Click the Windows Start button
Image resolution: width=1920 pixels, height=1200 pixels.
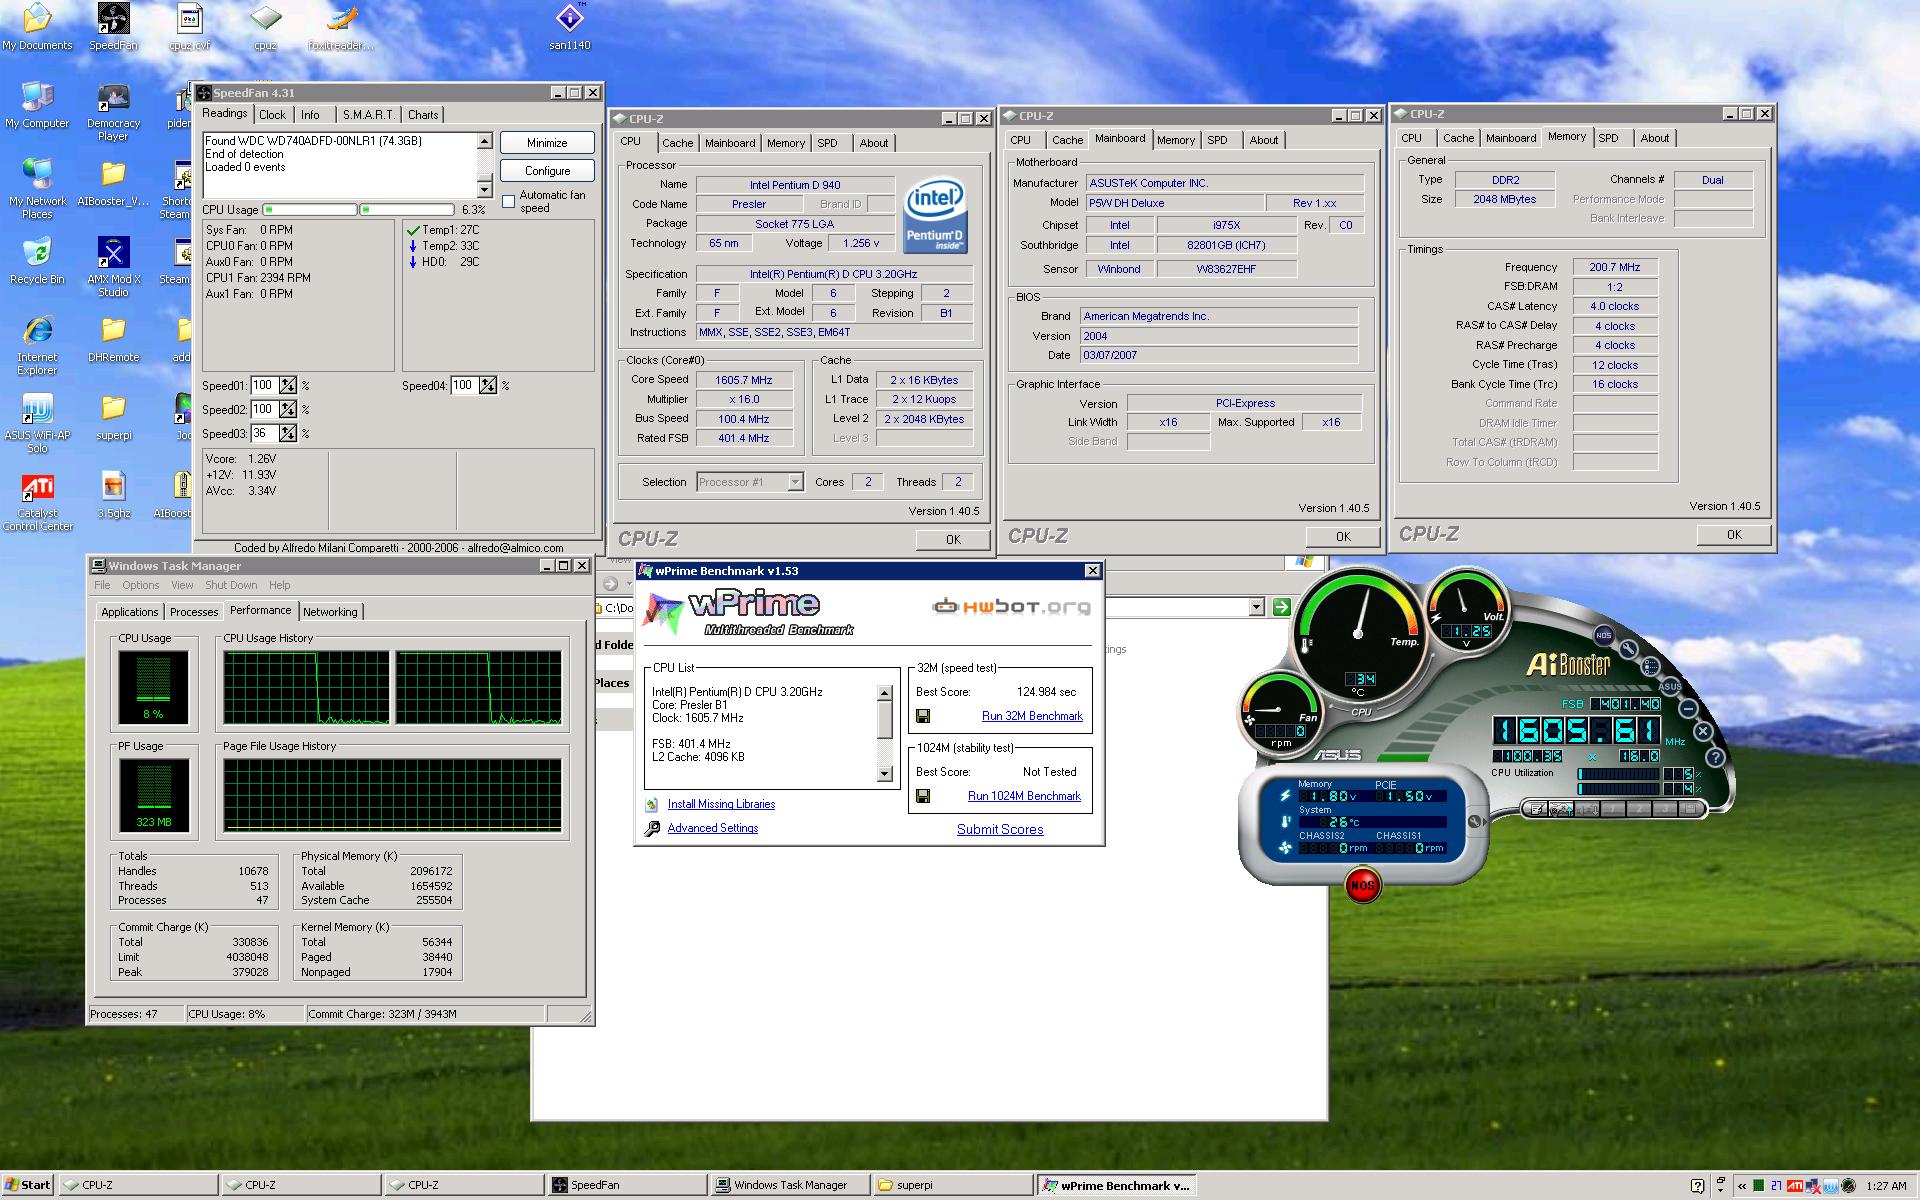point(27,1185)
